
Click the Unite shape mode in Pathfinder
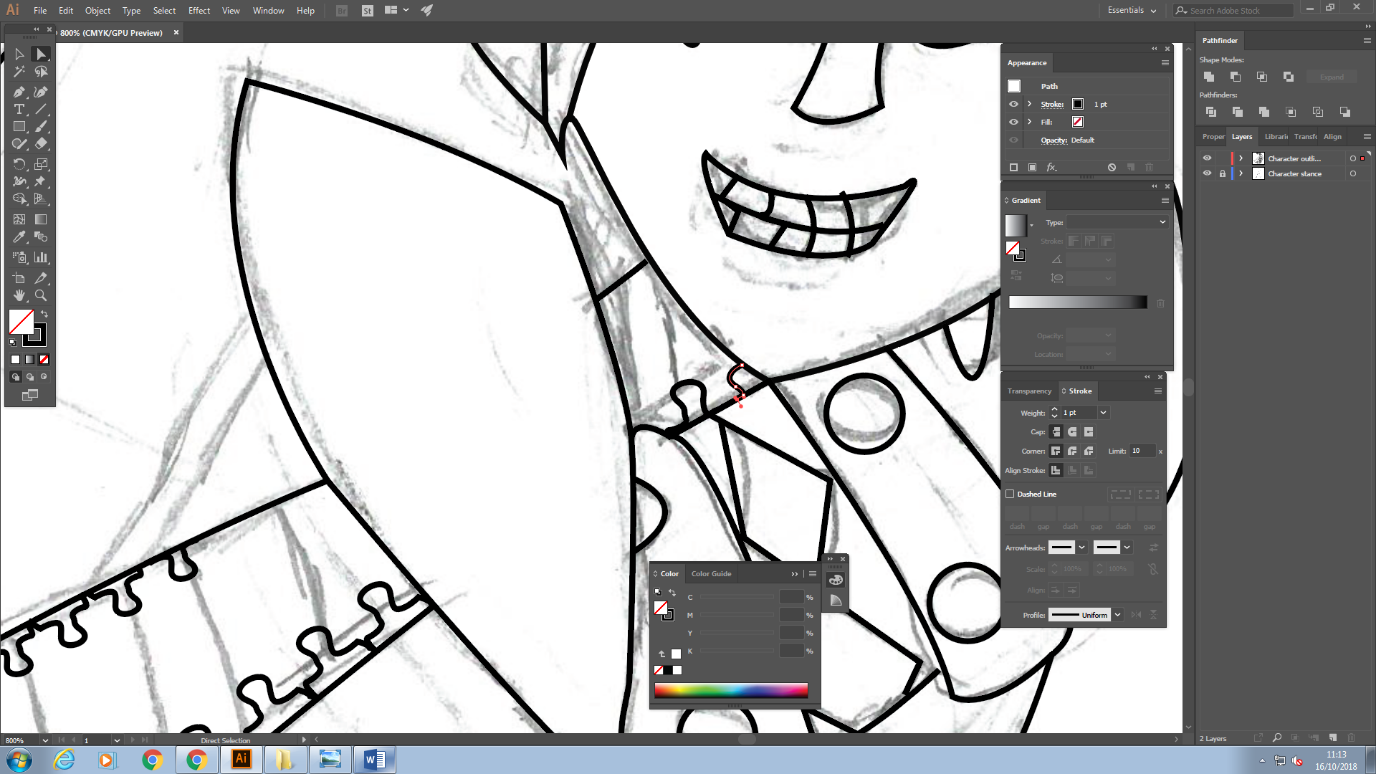pyautogui.click(x=1209, y=77)
